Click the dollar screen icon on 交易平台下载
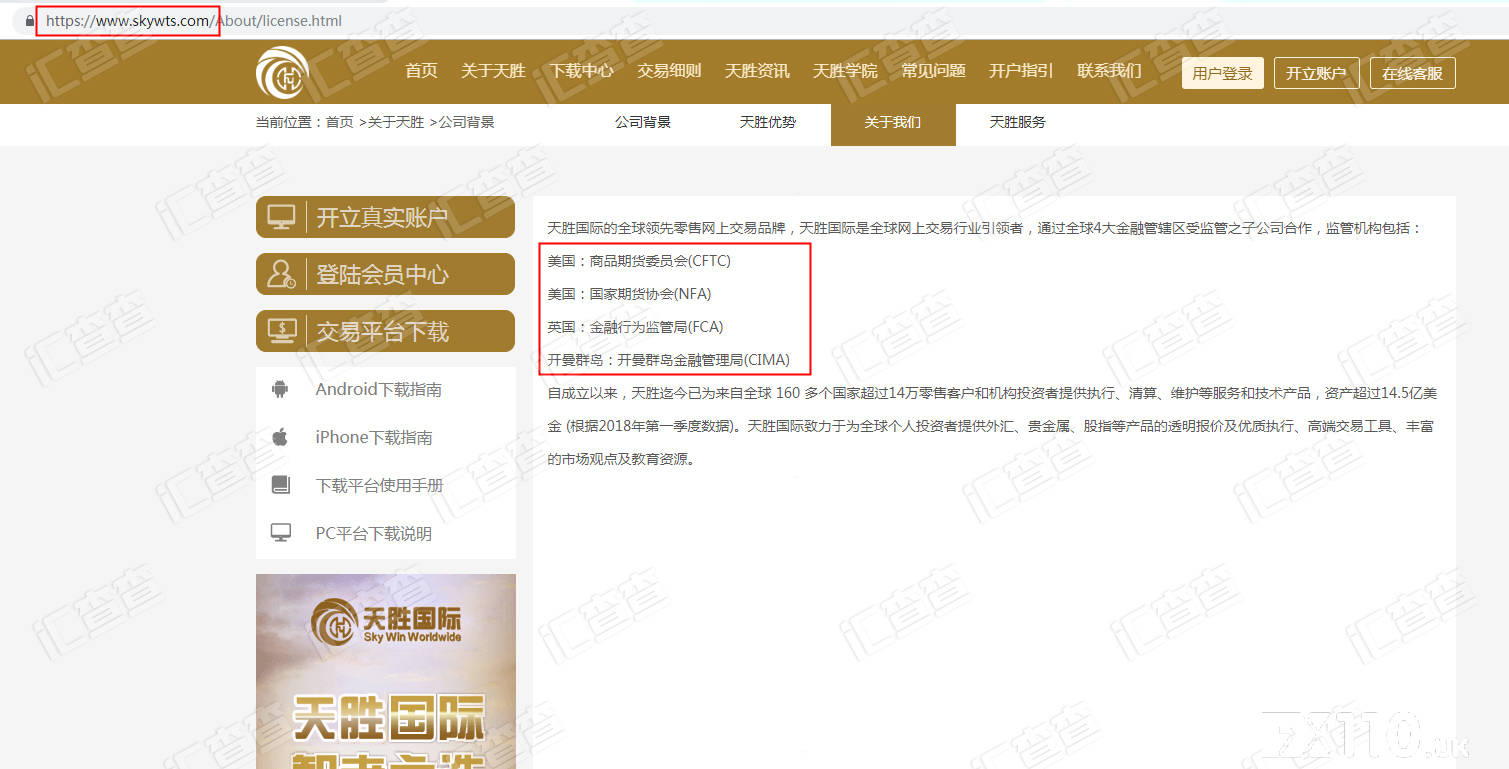 [x=282, y=331]
